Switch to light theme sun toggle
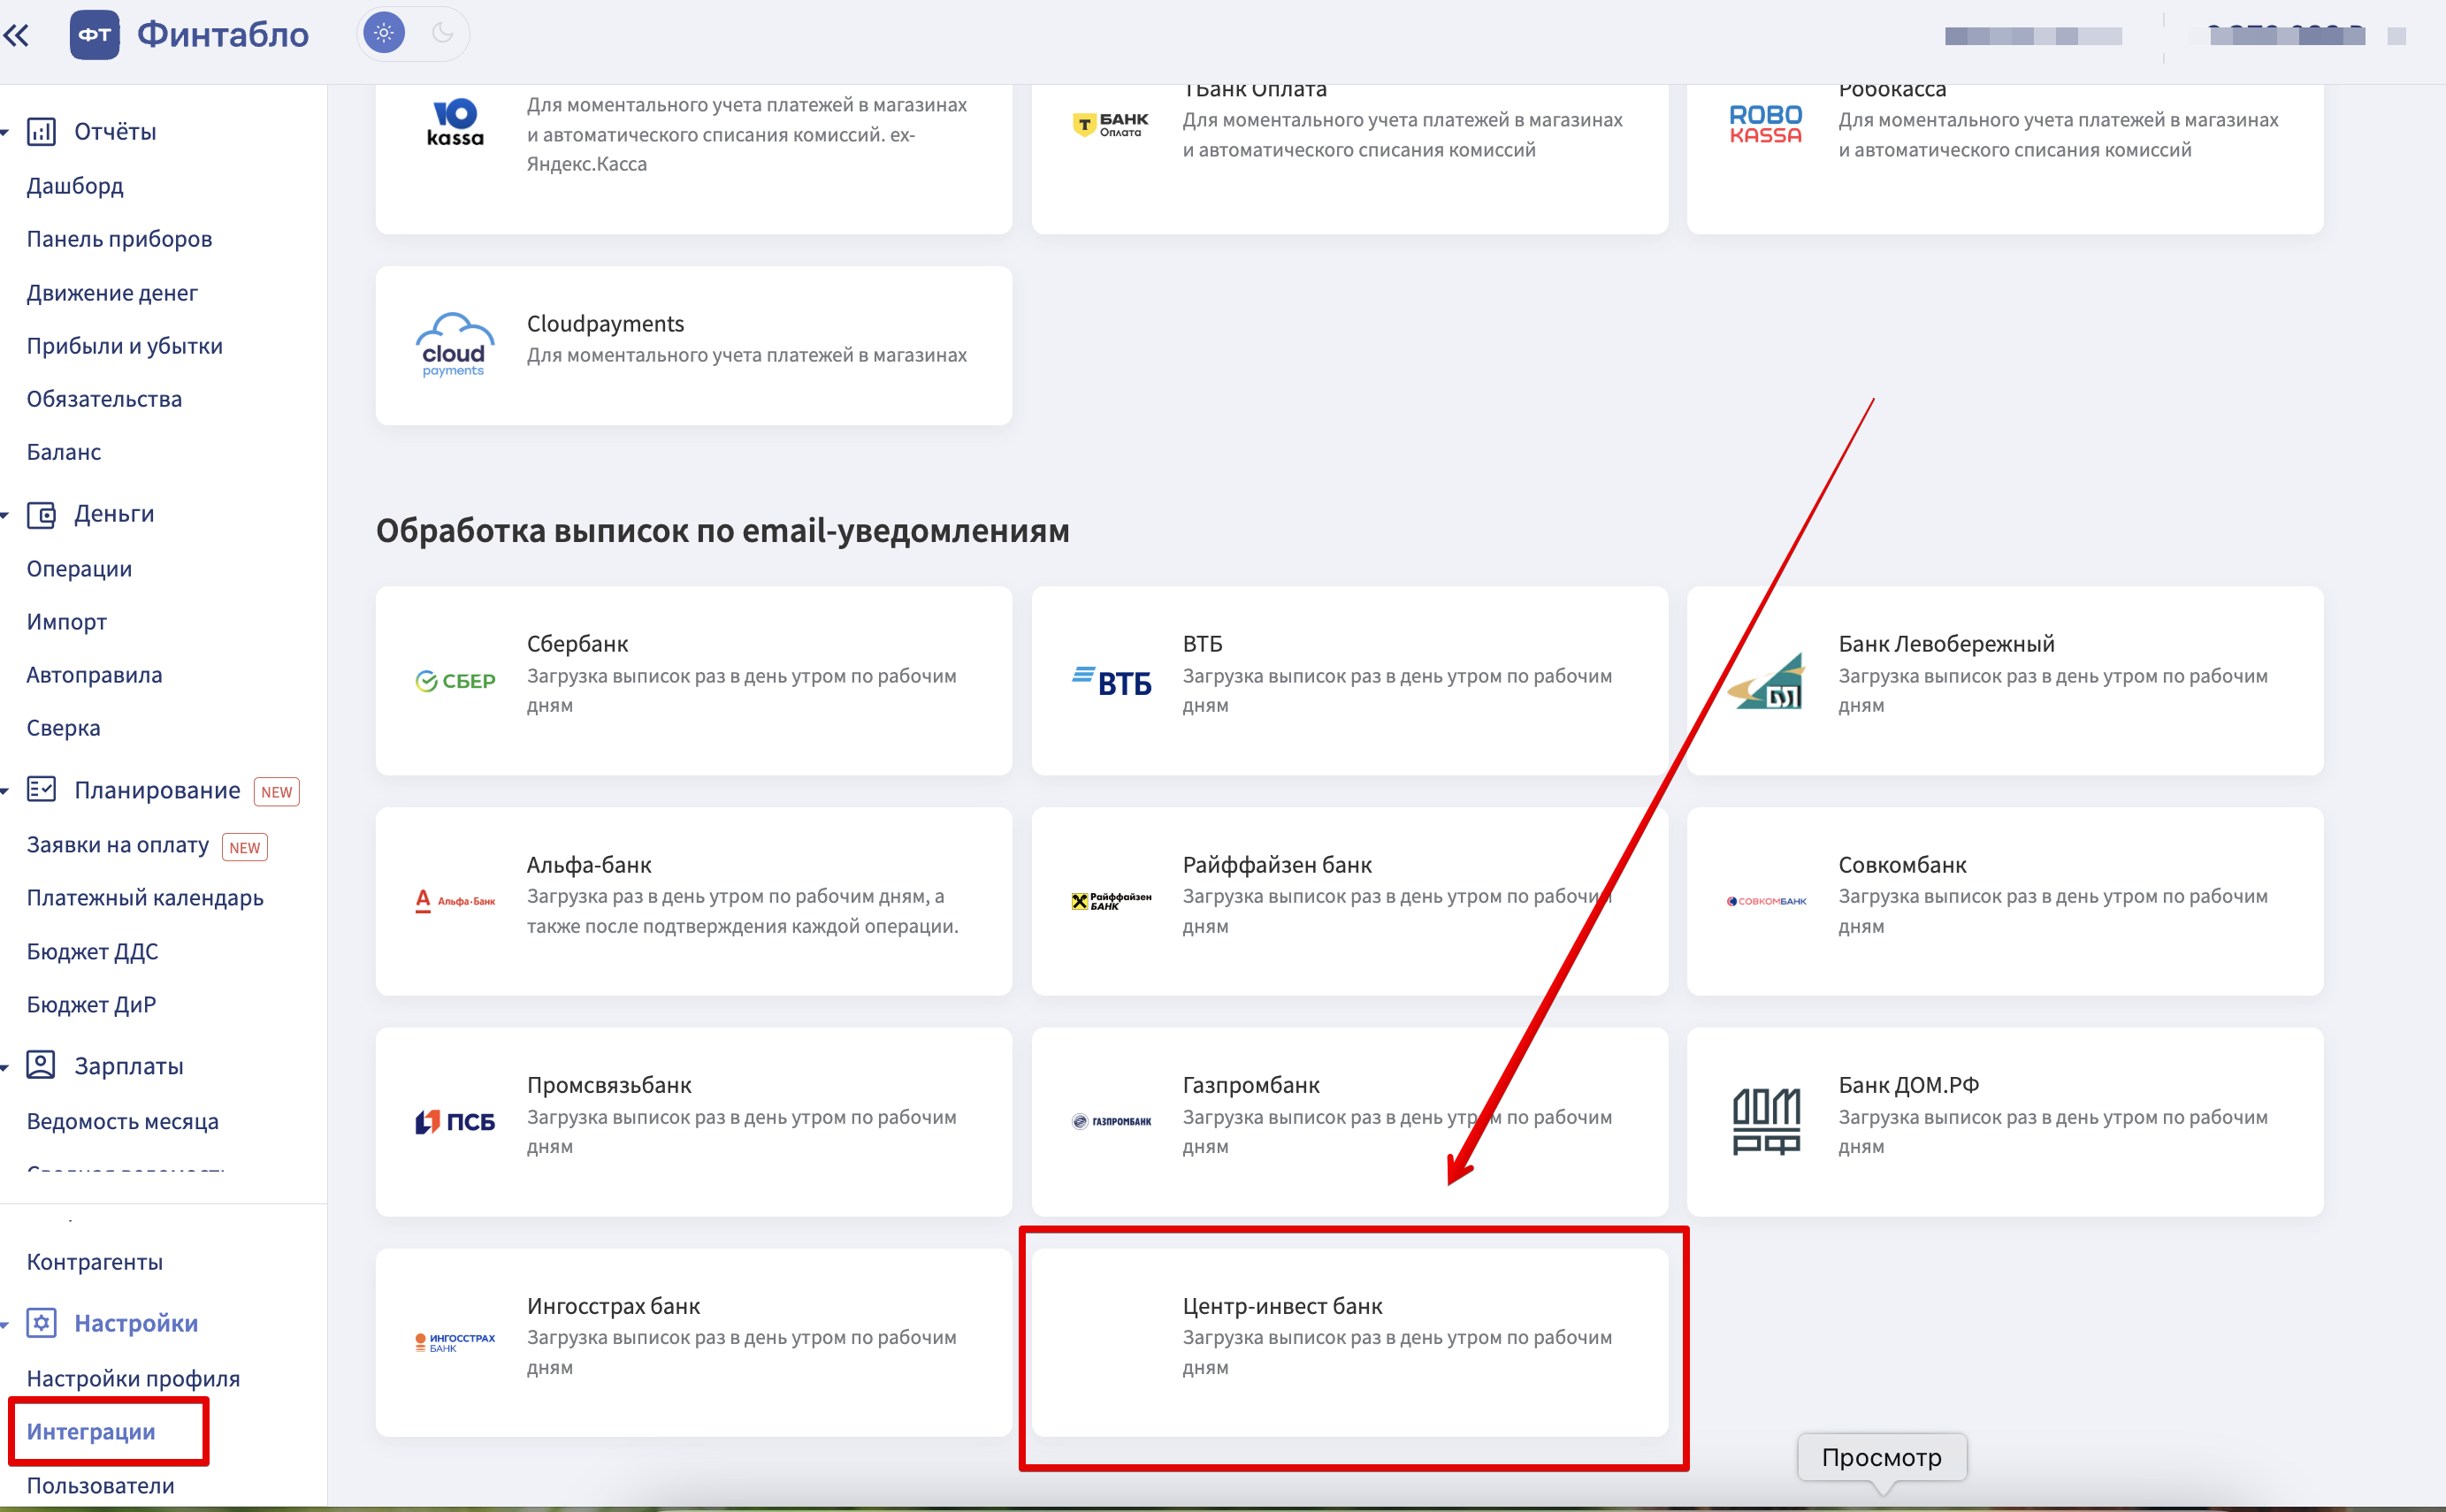Screen dimensions: 2446x1512 (384, 34)
